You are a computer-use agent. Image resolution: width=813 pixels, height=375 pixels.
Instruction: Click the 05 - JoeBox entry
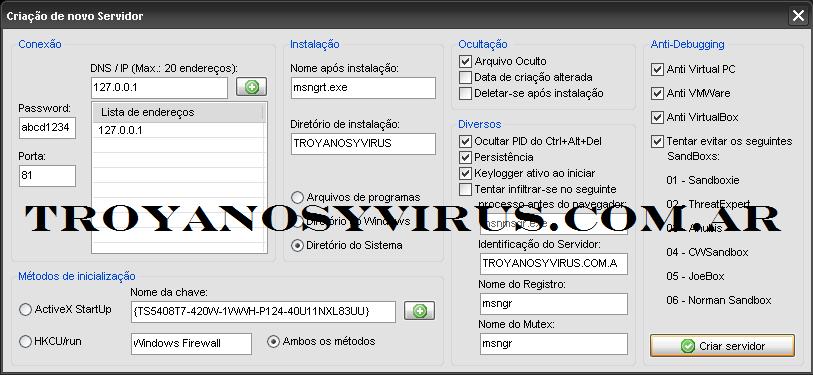click(695, 276)
